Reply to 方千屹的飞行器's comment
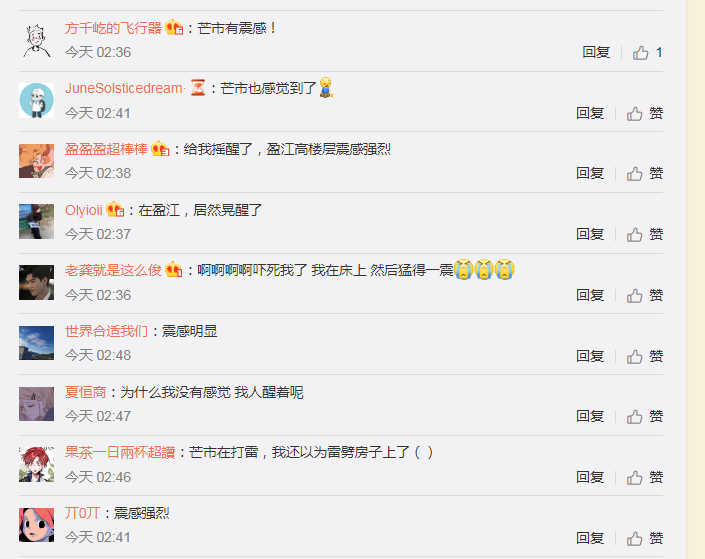 596,52
